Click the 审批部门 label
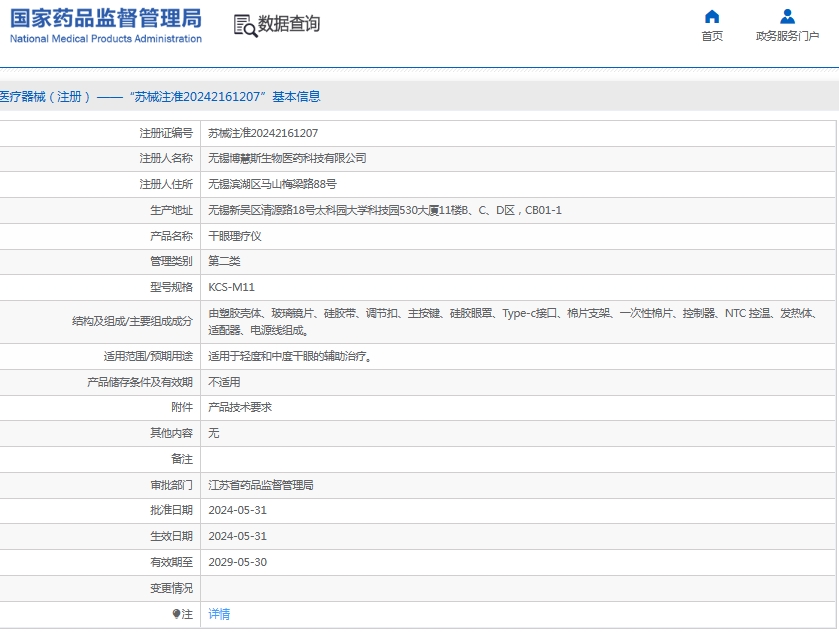The width and height of the screenshot is (839, 632). [x=171, y=485]
